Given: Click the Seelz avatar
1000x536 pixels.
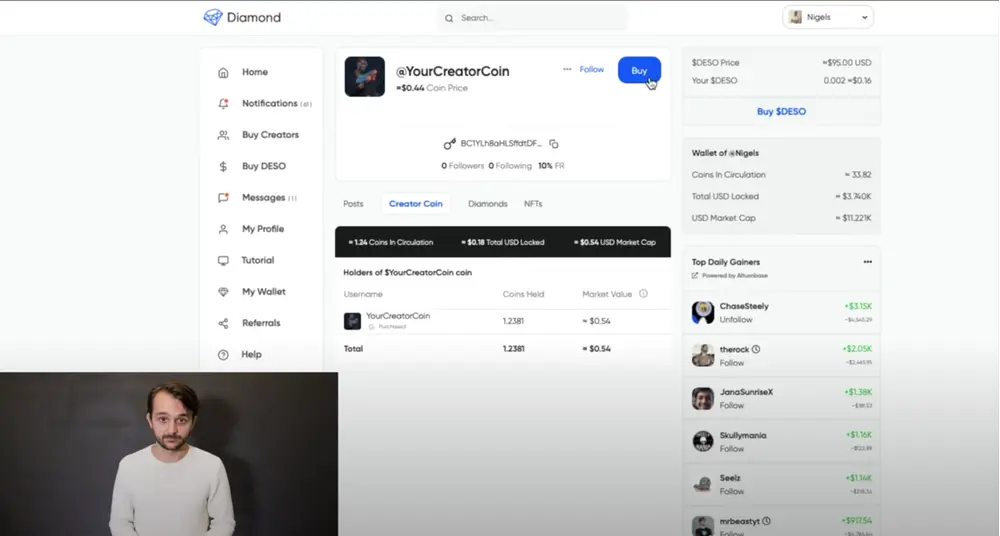Looking at the screenshot, I should pos(703,484).
